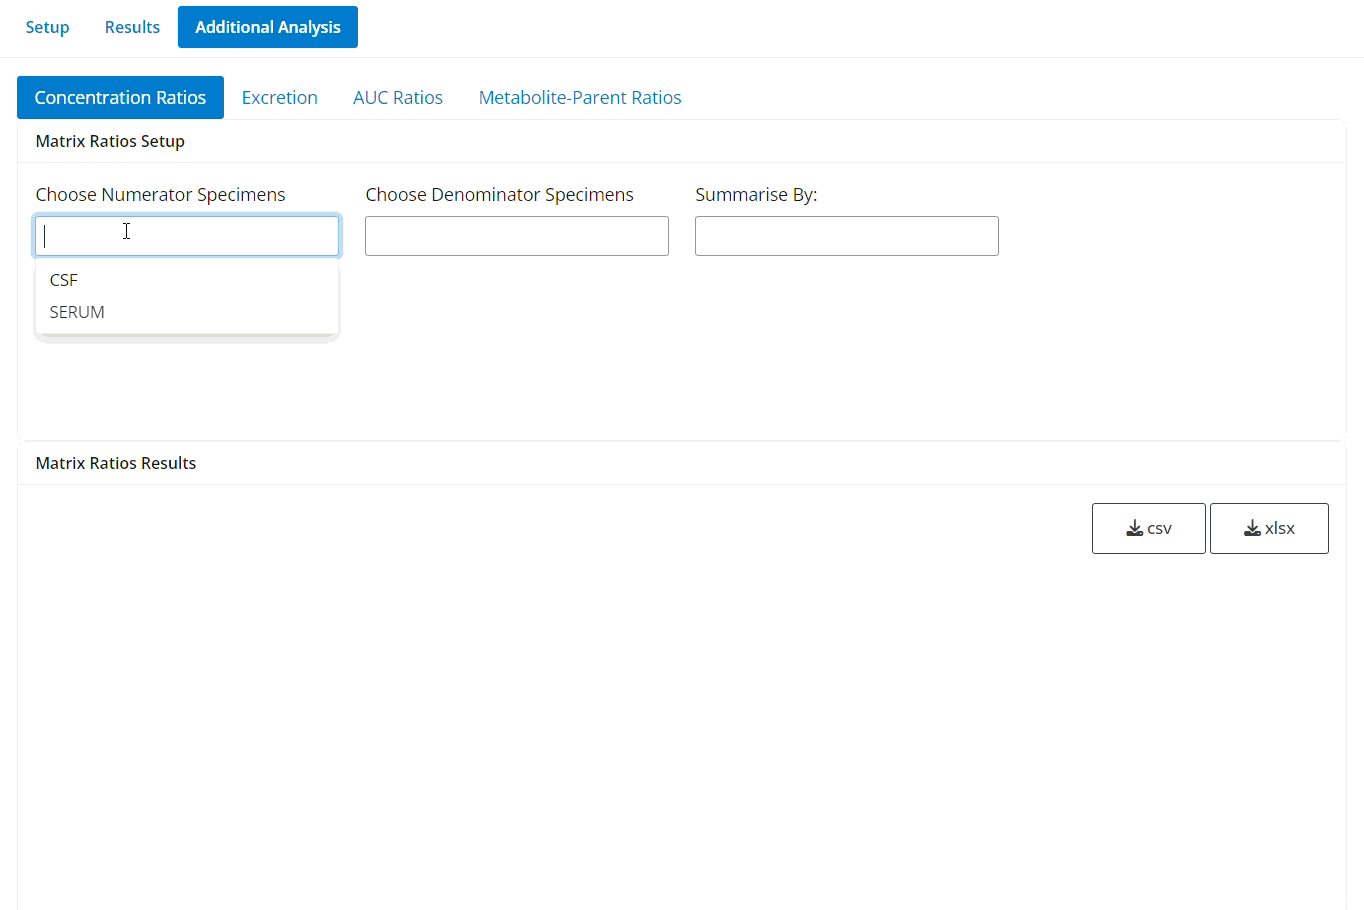Image resolution: width=1364 pixels, height=910 pixels.
Task: Open the Choose Denominator Specimens dropdown
Action: click(516, 236)
